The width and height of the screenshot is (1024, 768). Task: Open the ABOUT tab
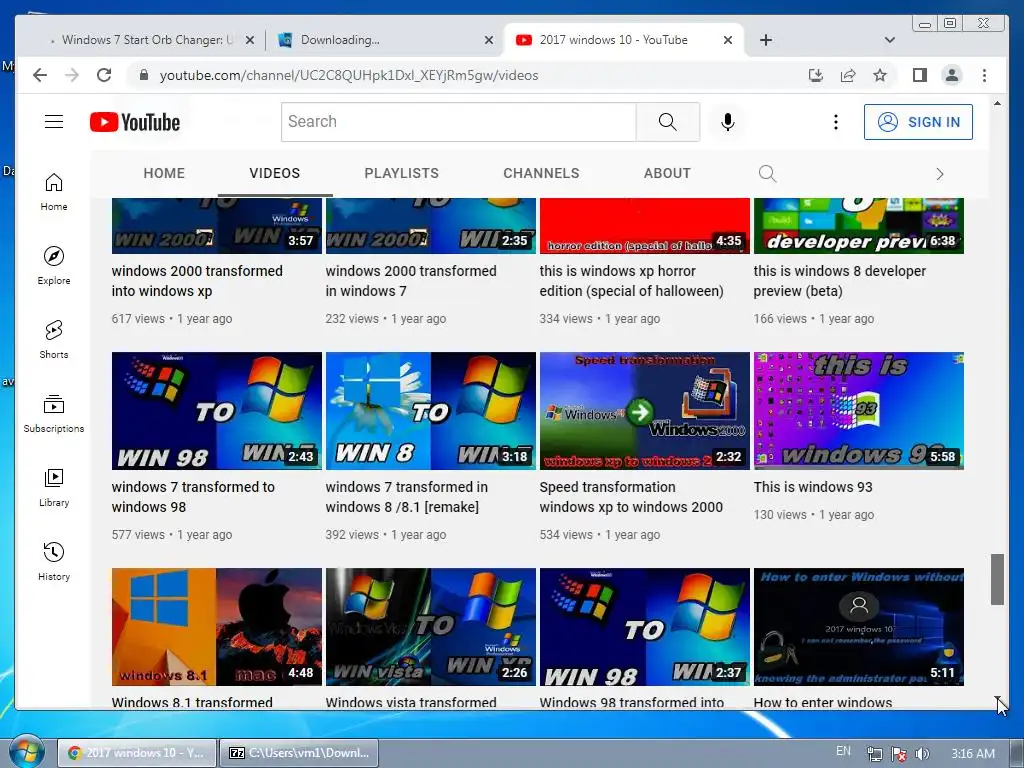(667, 173)
